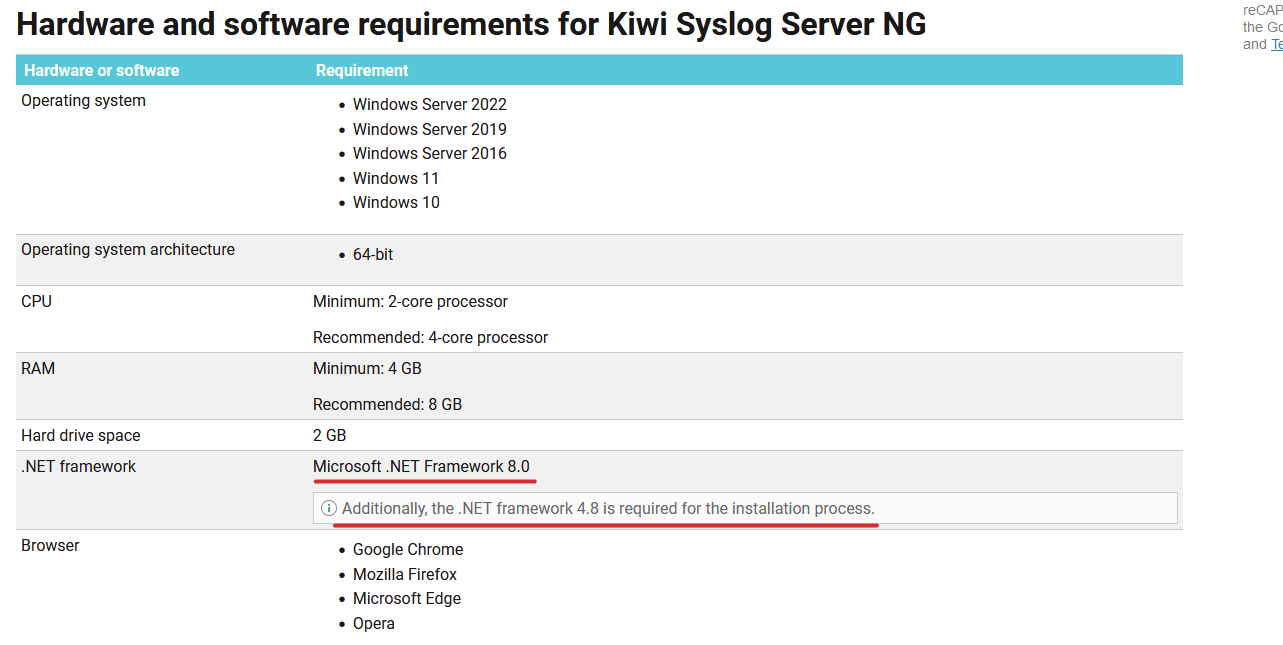1283x645 pixels.
Task: Click the 'RAM' row label
Action: pos(38,368)
